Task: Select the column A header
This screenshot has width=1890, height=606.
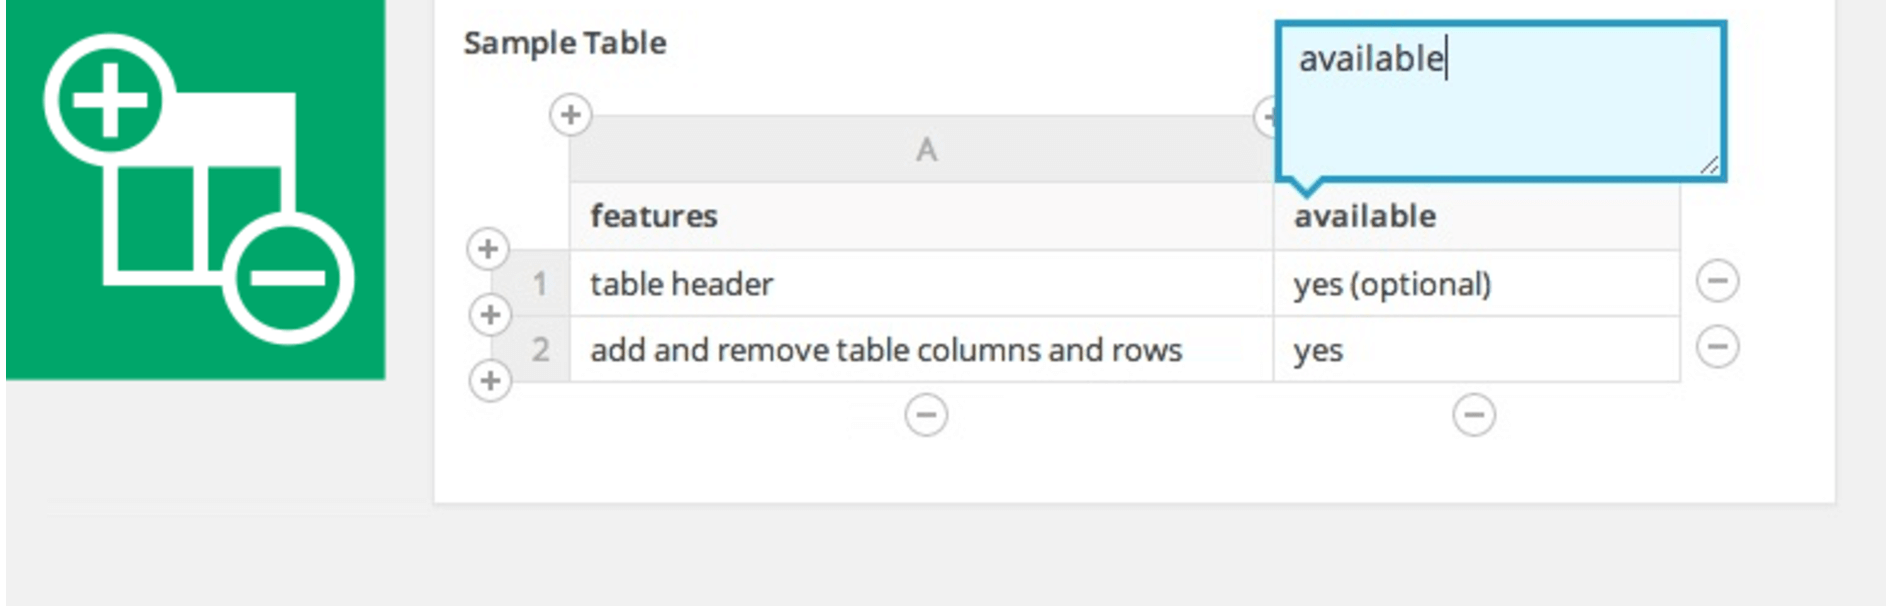Action: pyautogui.click(x=925, y=150)
